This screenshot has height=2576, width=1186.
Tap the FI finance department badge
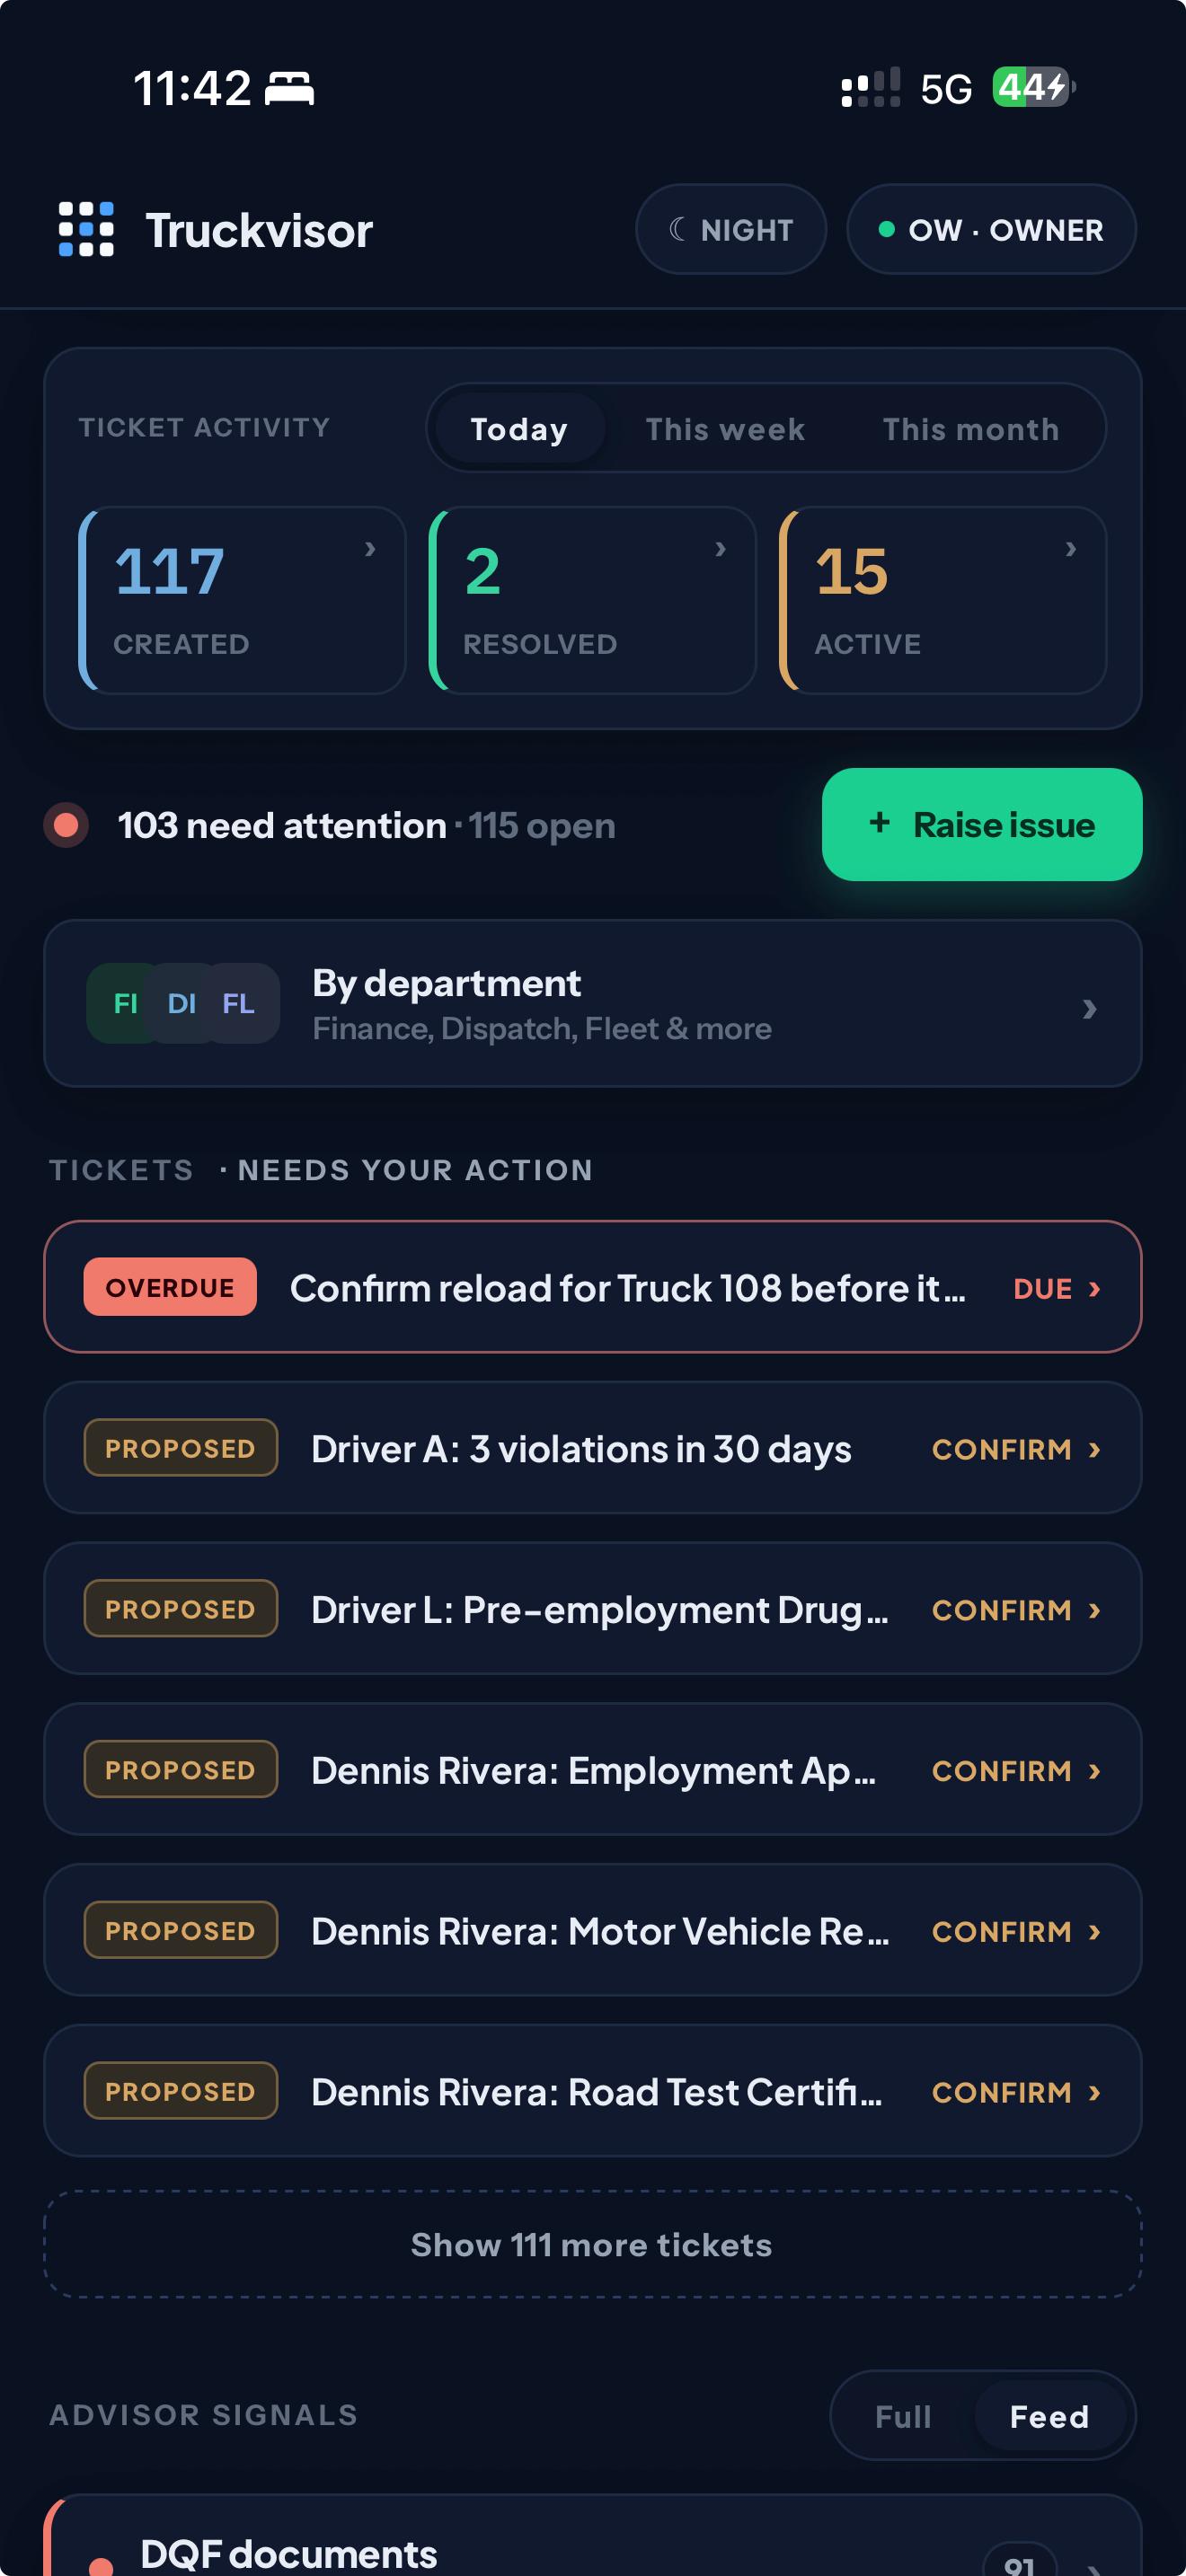point(125,1003)
